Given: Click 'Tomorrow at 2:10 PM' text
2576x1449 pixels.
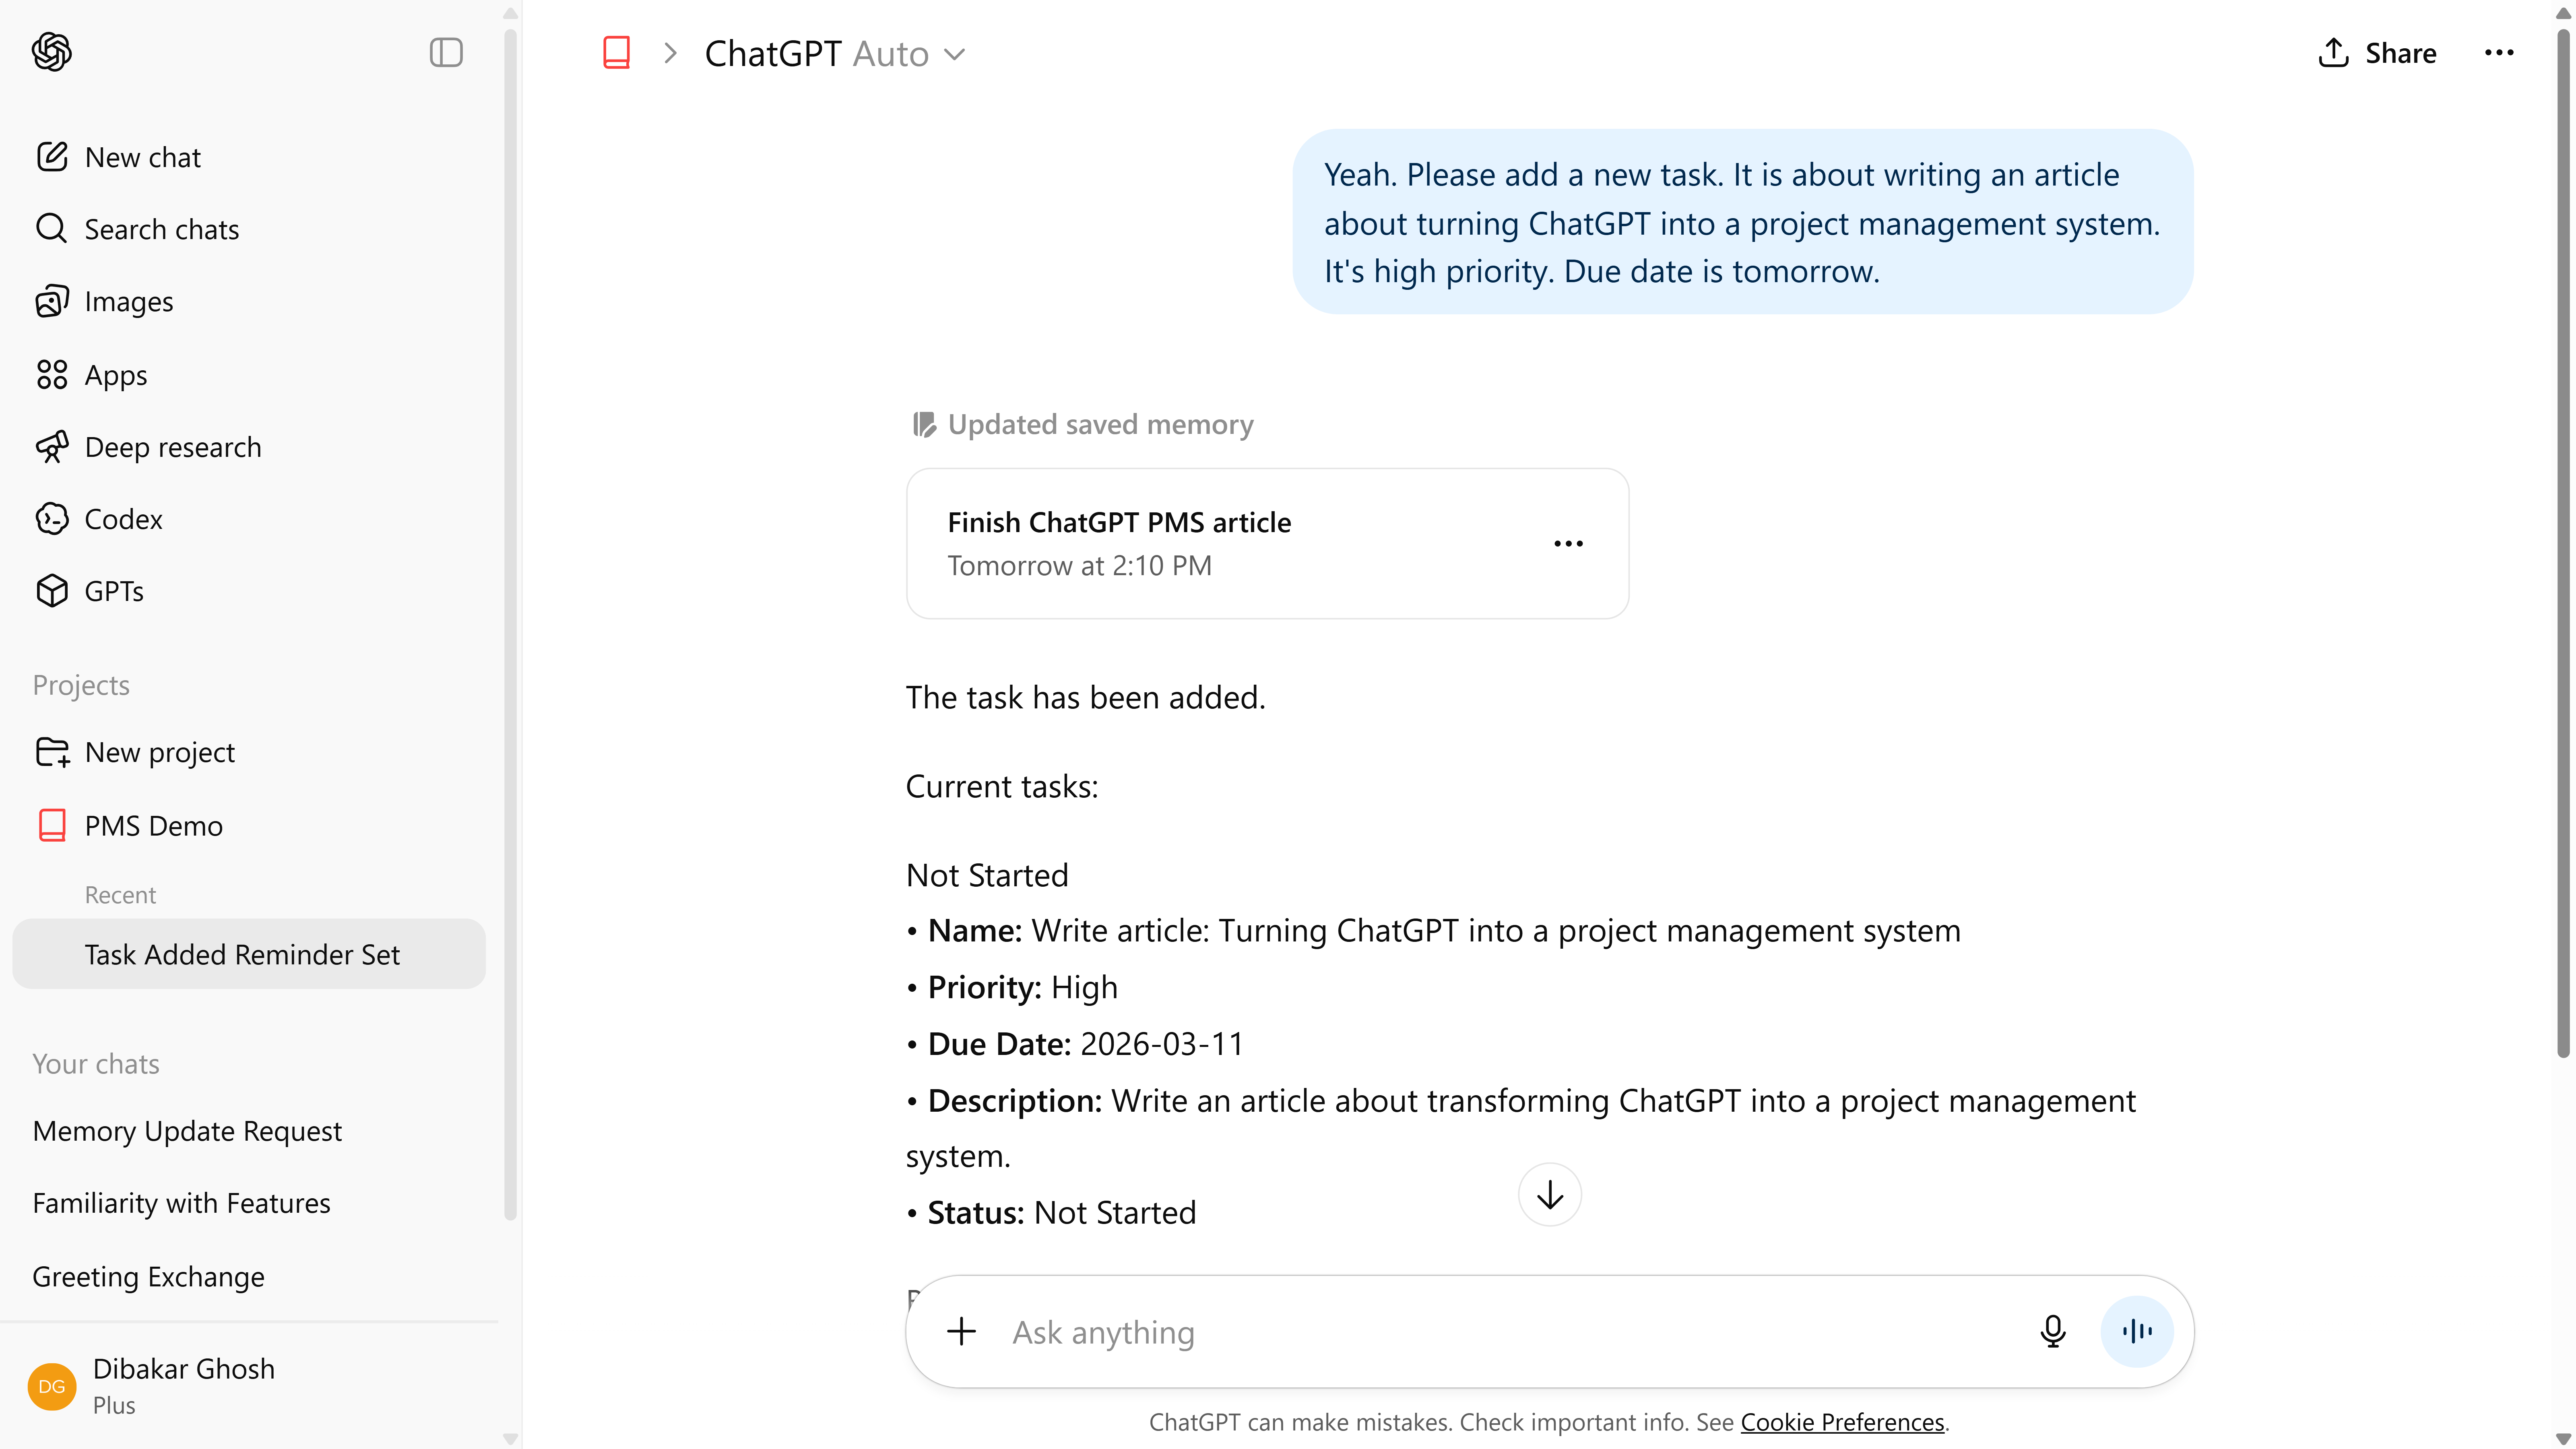Looking at the screenshot, I should point(1079,566).
